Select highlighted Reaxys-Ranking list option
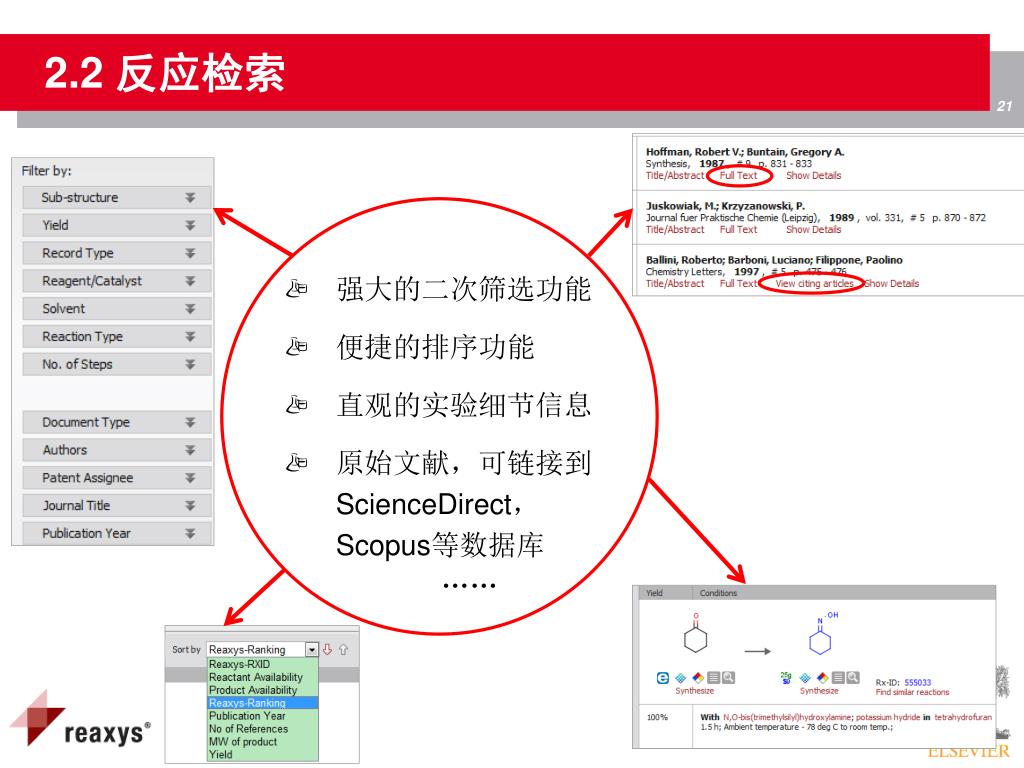This screenshot has width=1024, height=768. [263, 703]
